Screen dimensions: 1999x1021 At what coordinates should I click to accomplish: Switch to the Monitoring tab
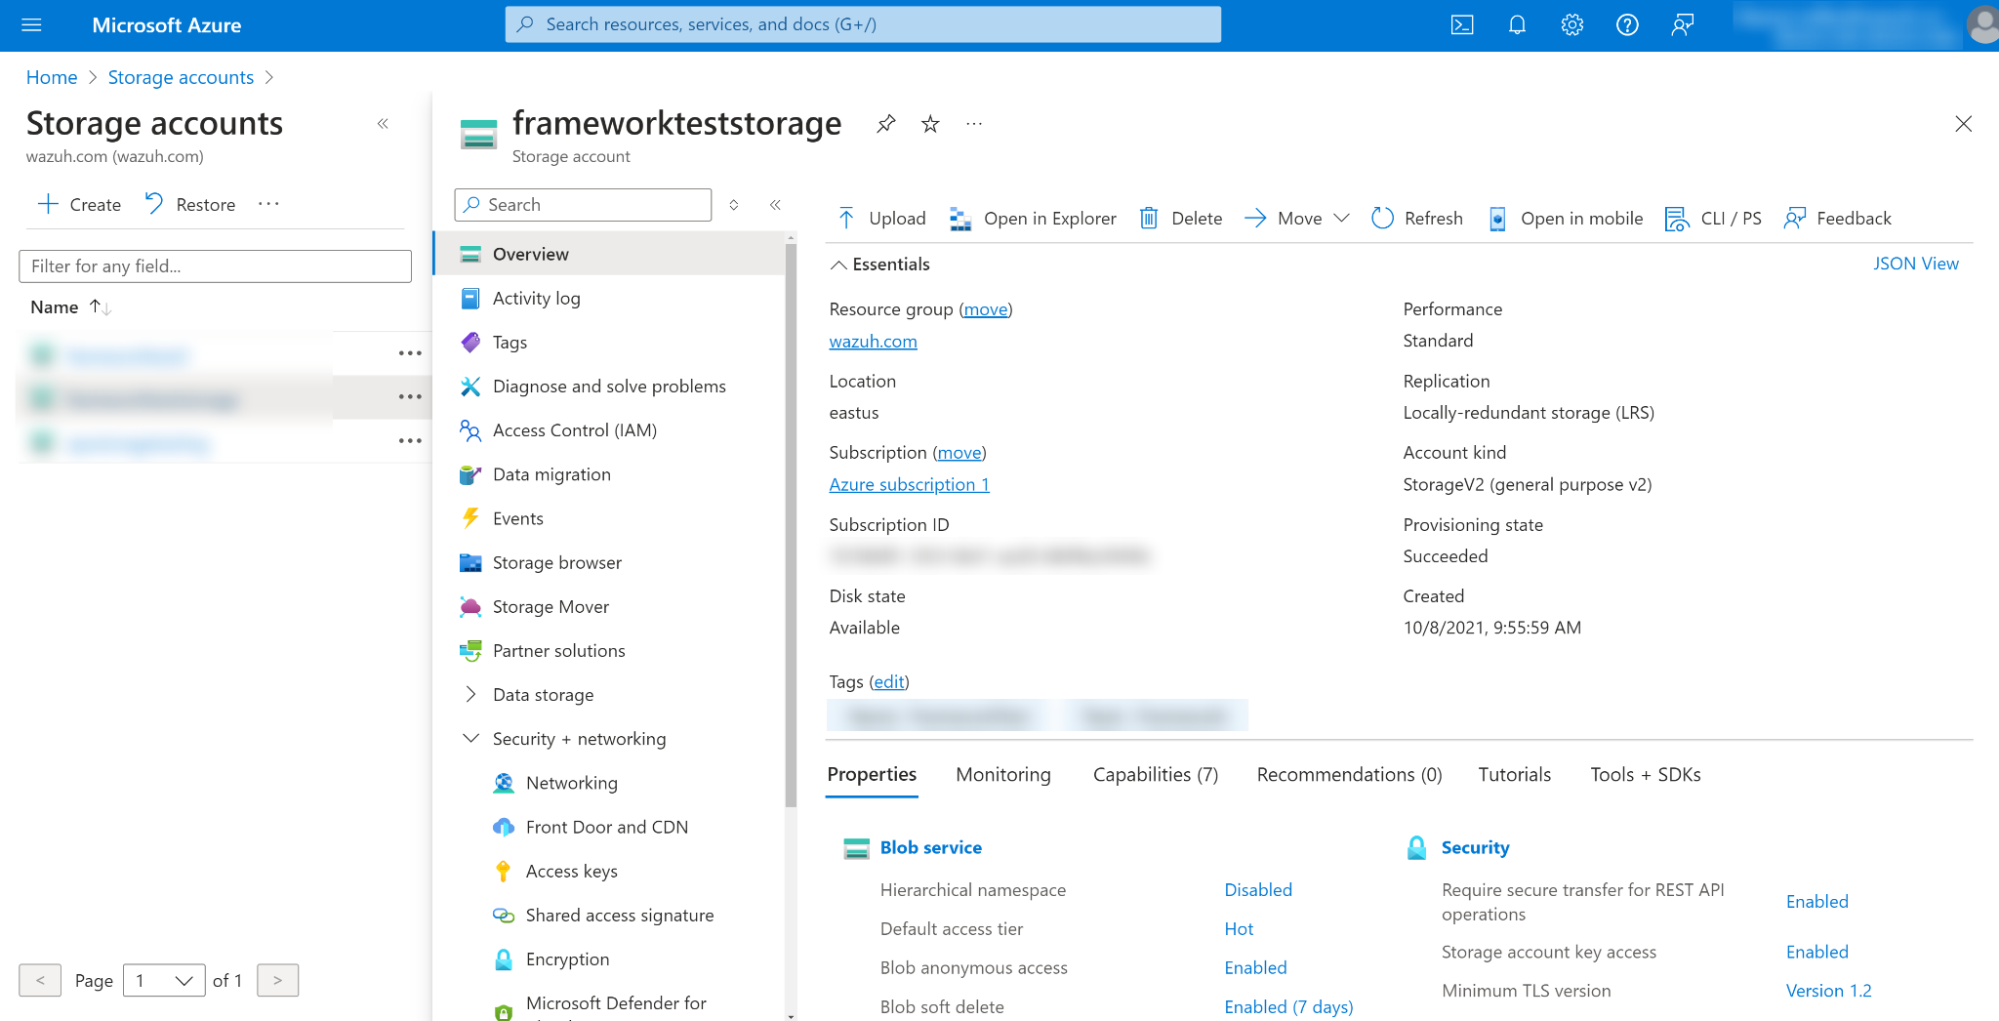point(1002,774)
